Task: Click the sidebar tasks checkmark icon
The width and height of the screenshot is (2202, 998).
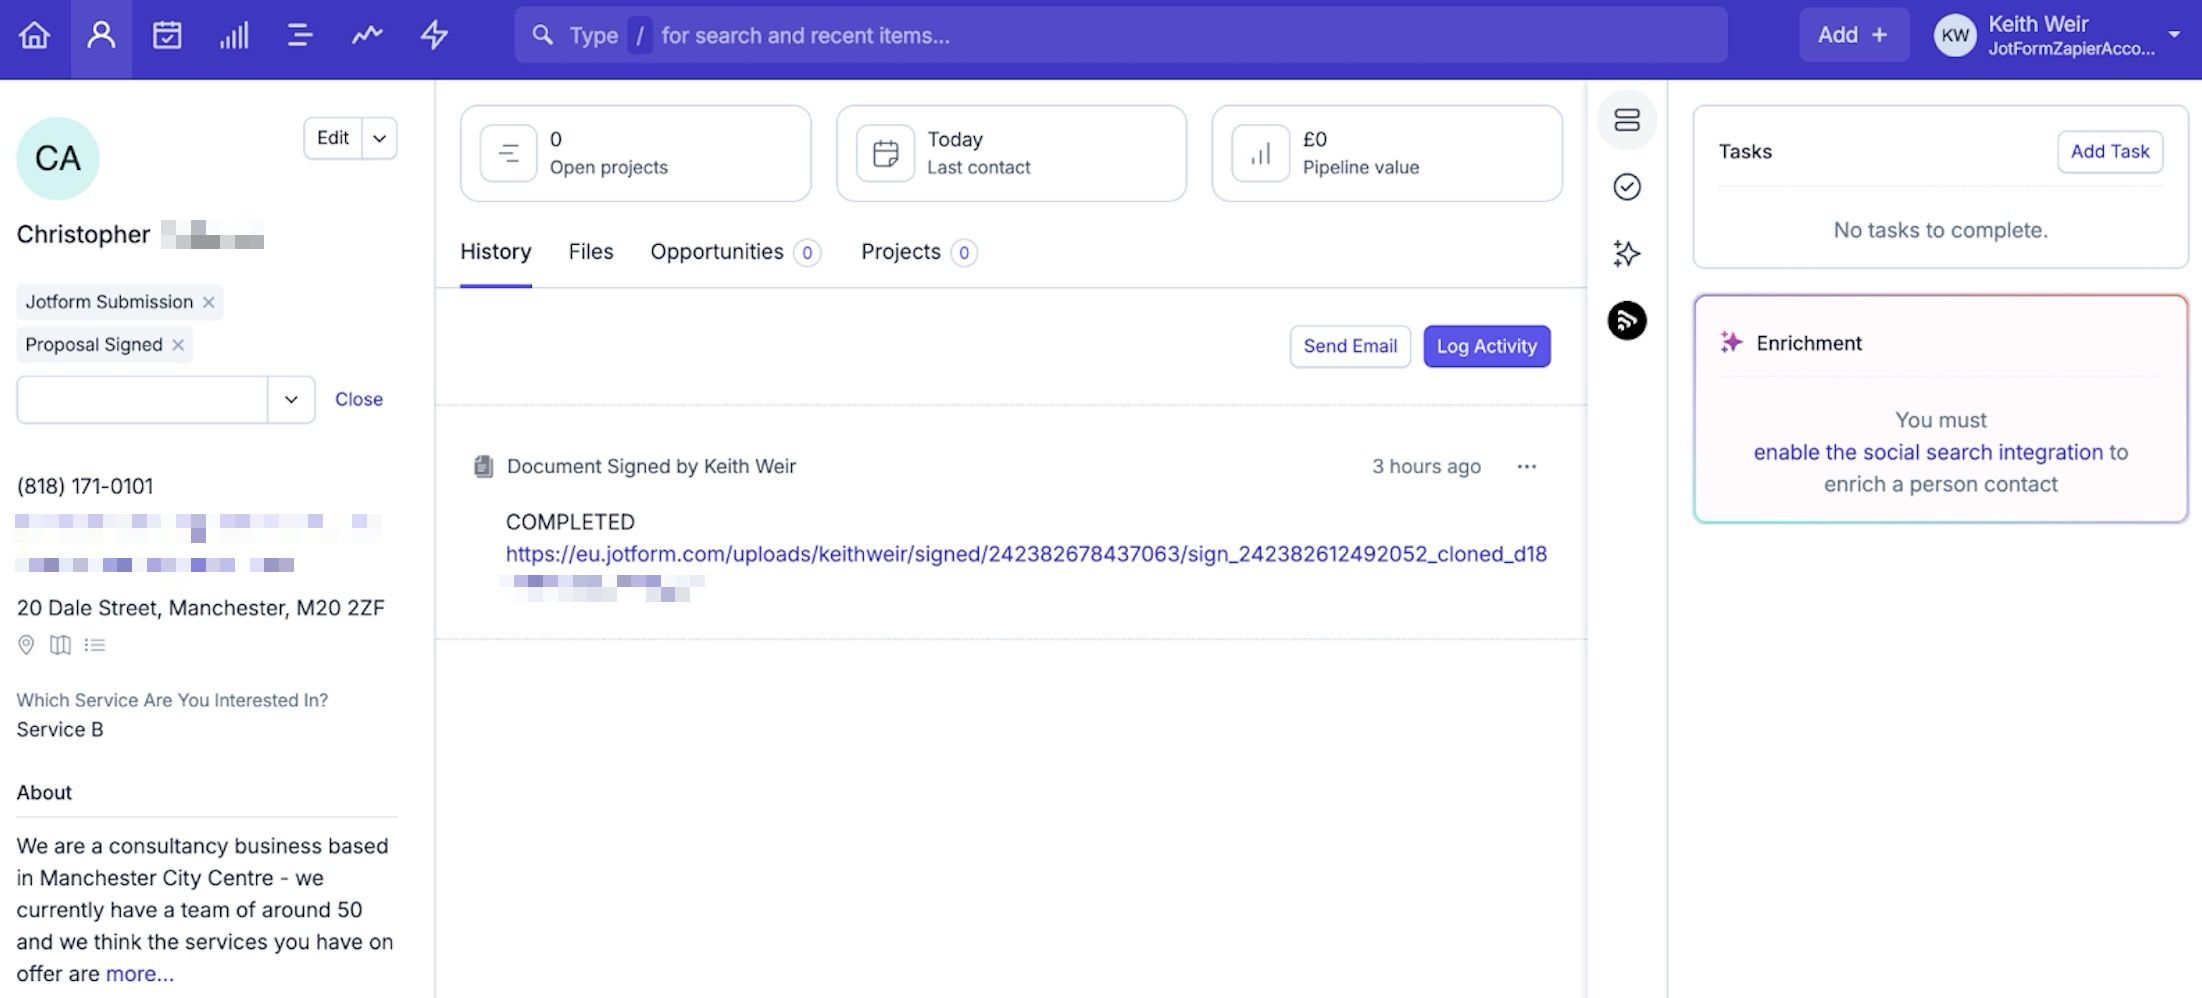Action: point(1626,187)
